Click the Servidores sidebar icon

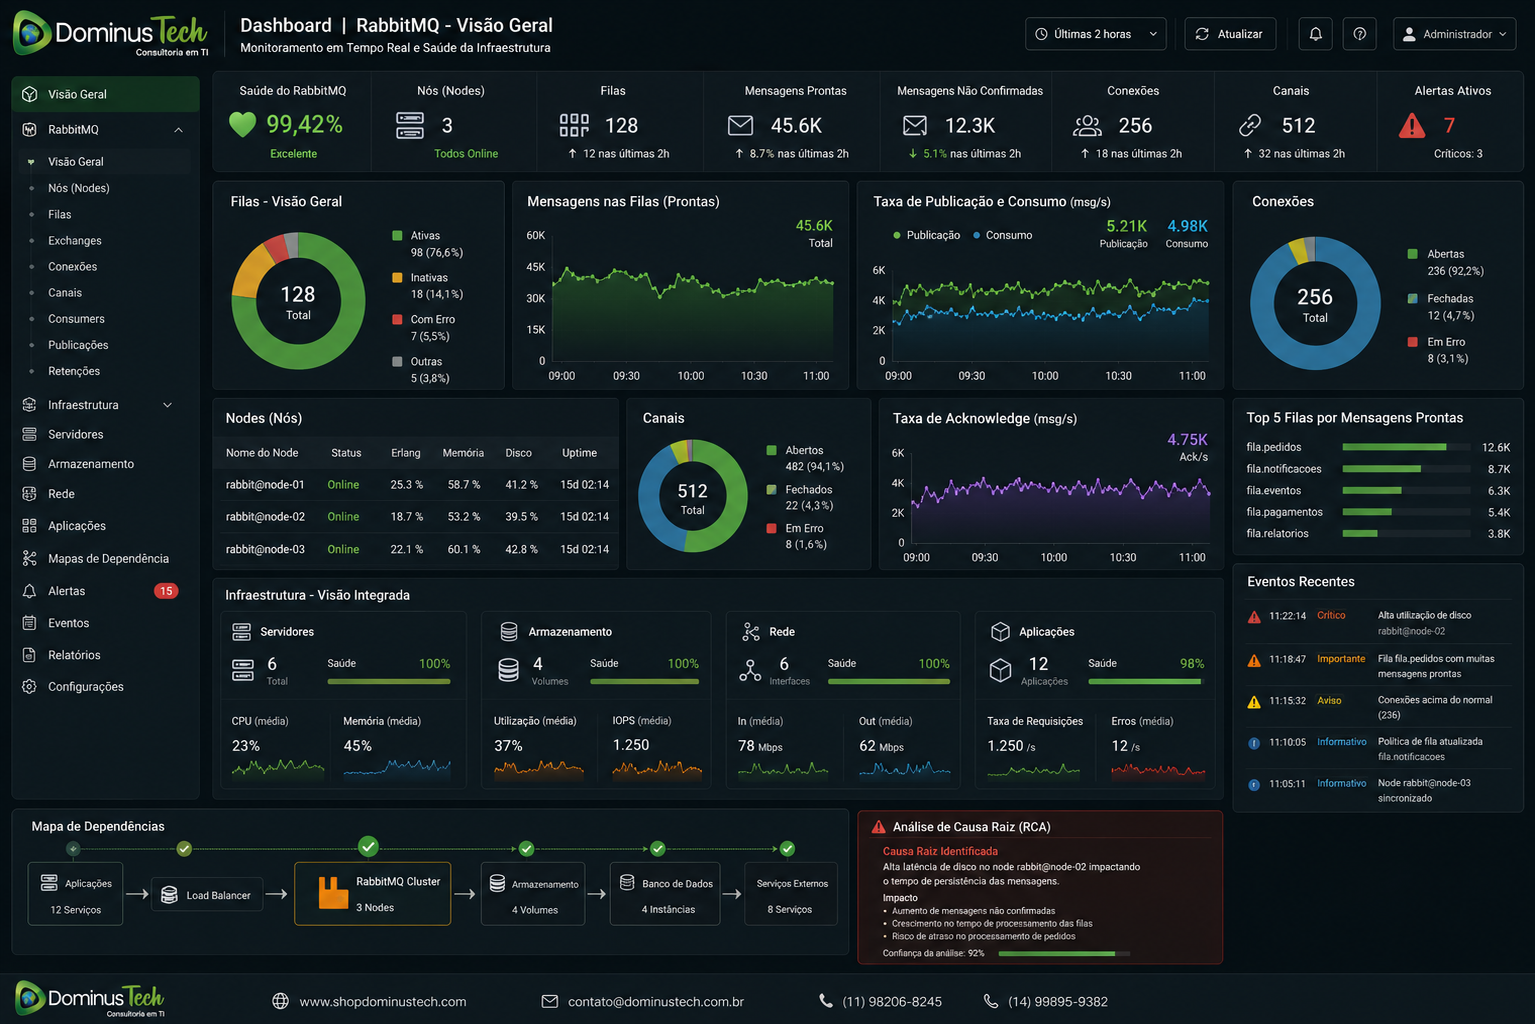pyautogui.click(x=30, y=434)
